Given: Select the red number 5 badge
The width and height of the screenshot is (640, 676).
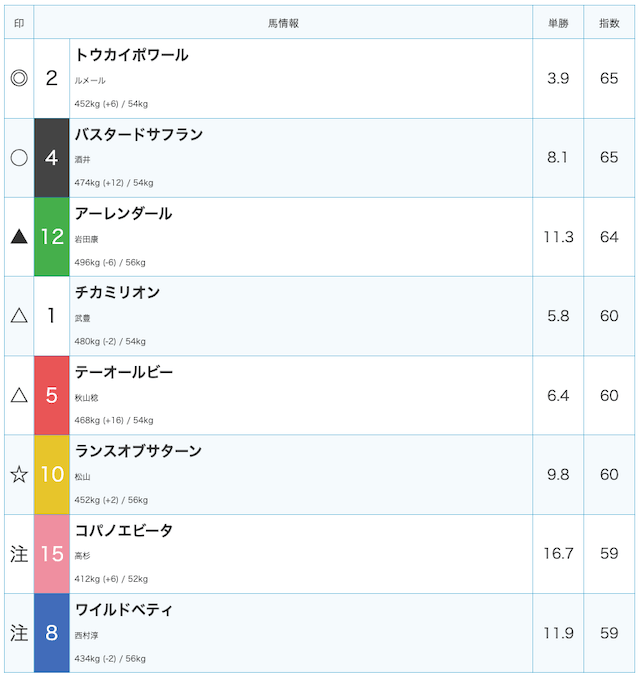Looking at the screenshot, I should coord(52,395).
